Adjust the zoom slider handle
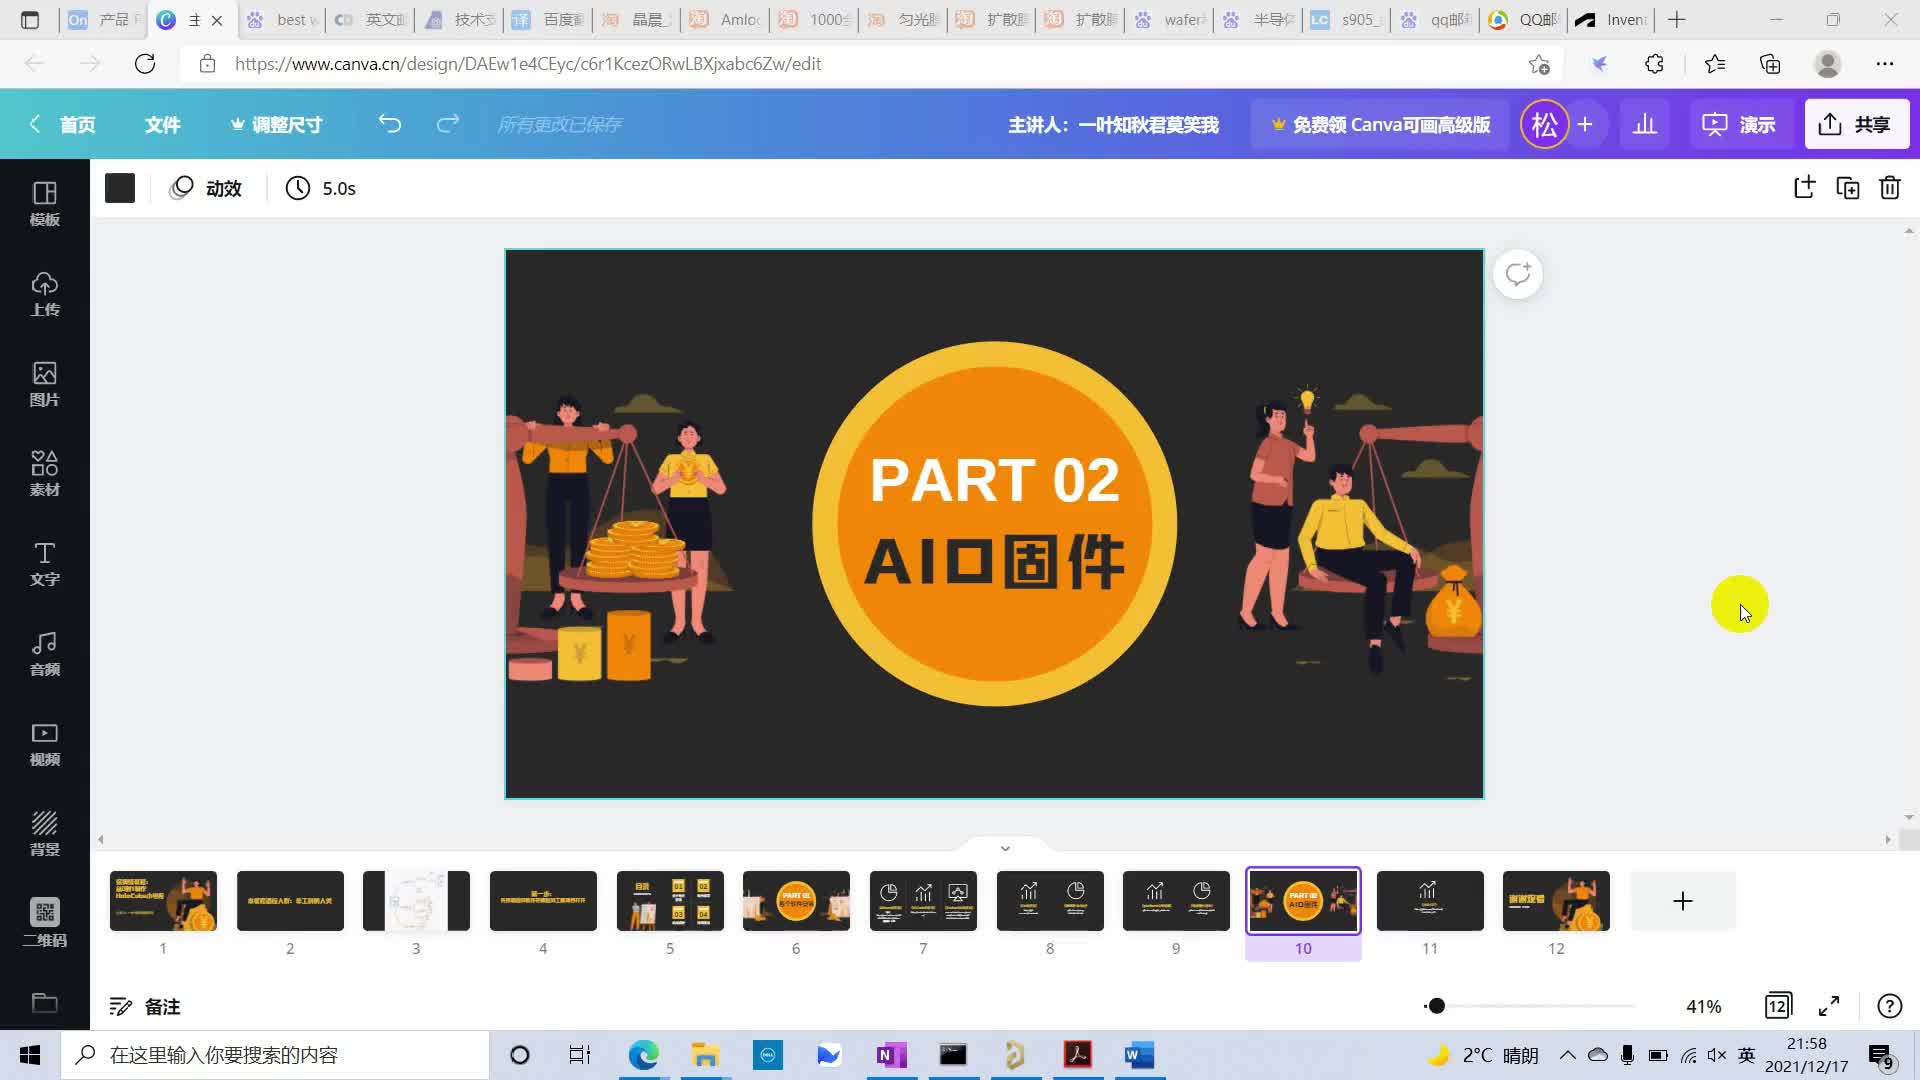 point(1436,1005)
